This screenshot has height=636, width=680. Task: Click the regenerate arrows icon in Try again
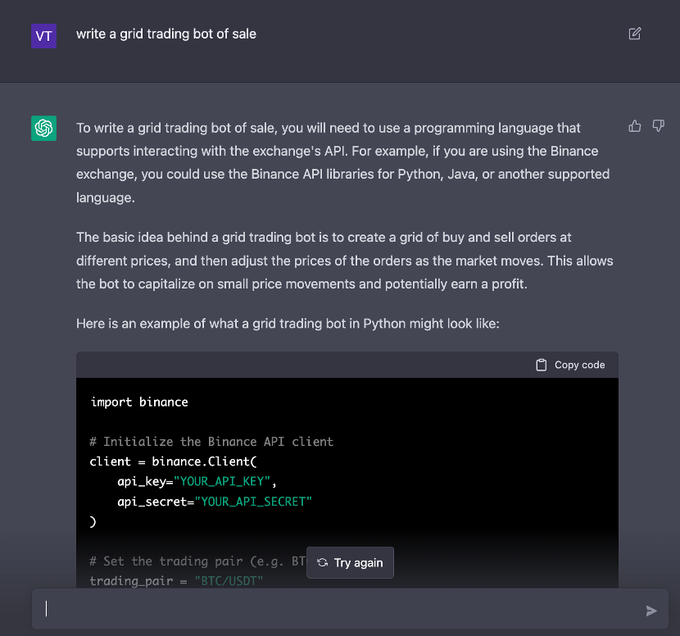point(322,563)
